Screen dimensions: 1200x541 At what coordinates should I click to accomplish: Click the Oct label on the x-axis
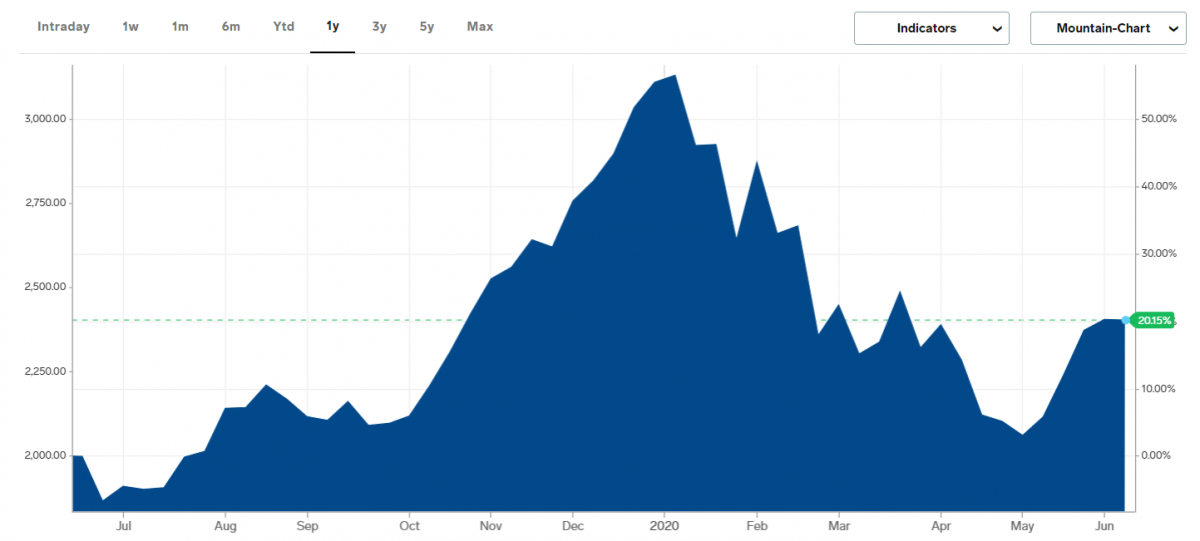(x=409, y=524)
